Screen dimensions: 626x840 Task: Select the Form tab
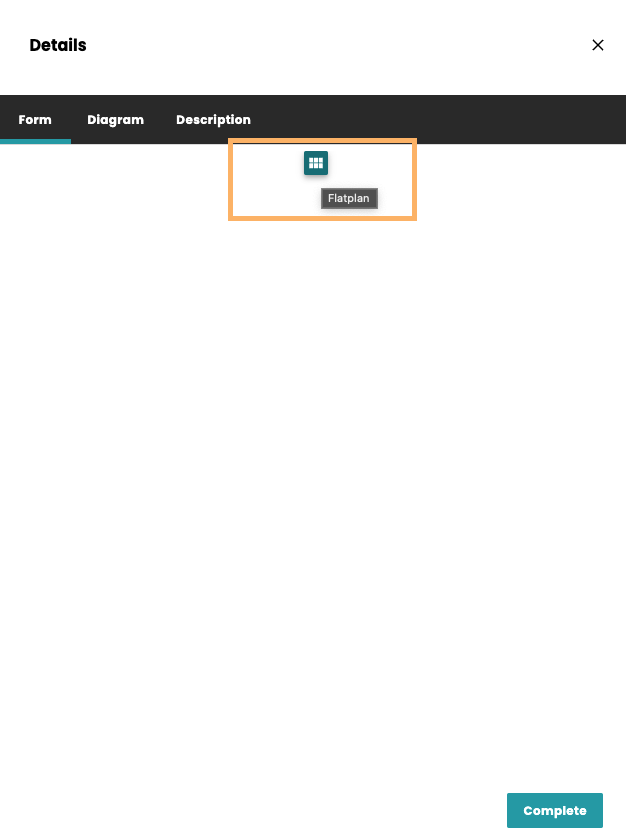pyautogui.click(x=35, y=120)
